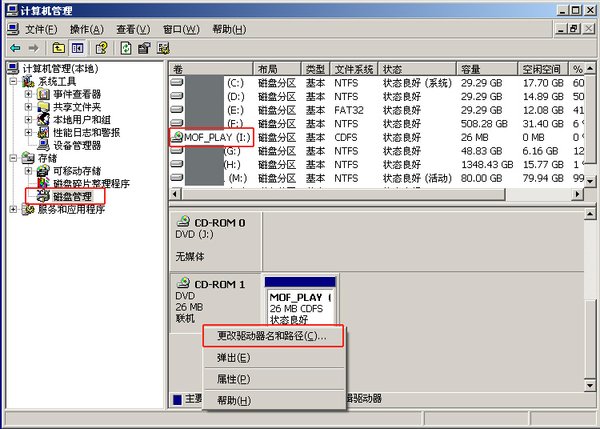Viewport: 600px width, 429px height.
Task: Click the Properties toolbar icon
Action: [x=144, y=48]
